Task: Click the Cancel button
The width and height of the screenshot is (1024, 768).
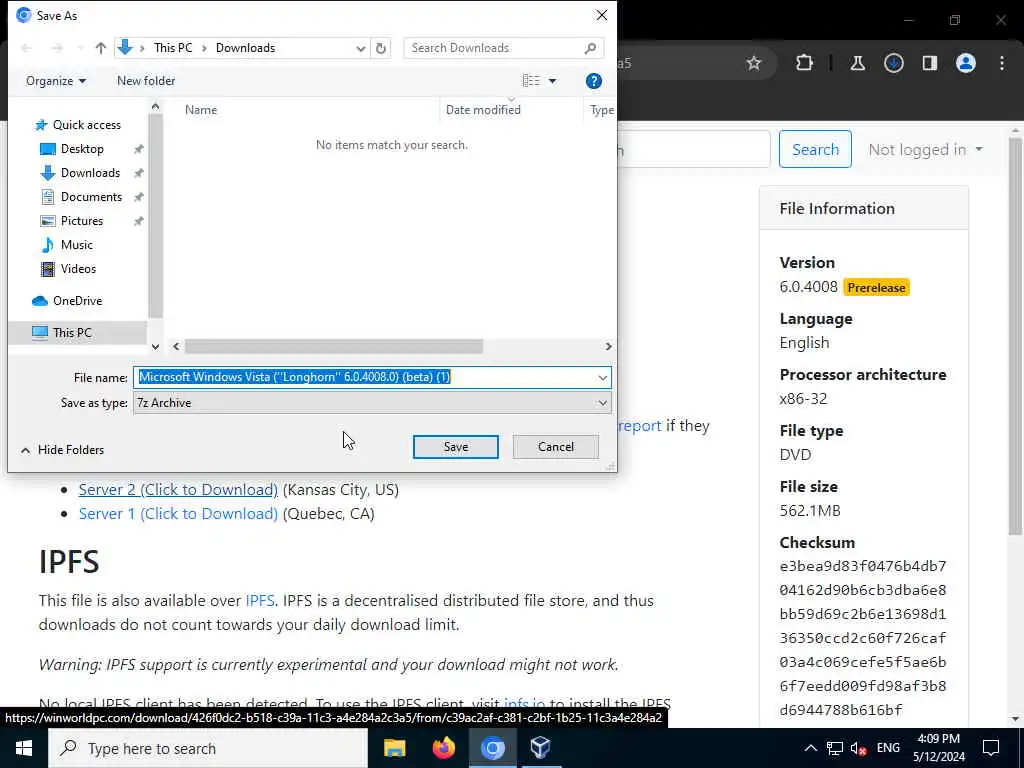Action: (x=556, y=447)
